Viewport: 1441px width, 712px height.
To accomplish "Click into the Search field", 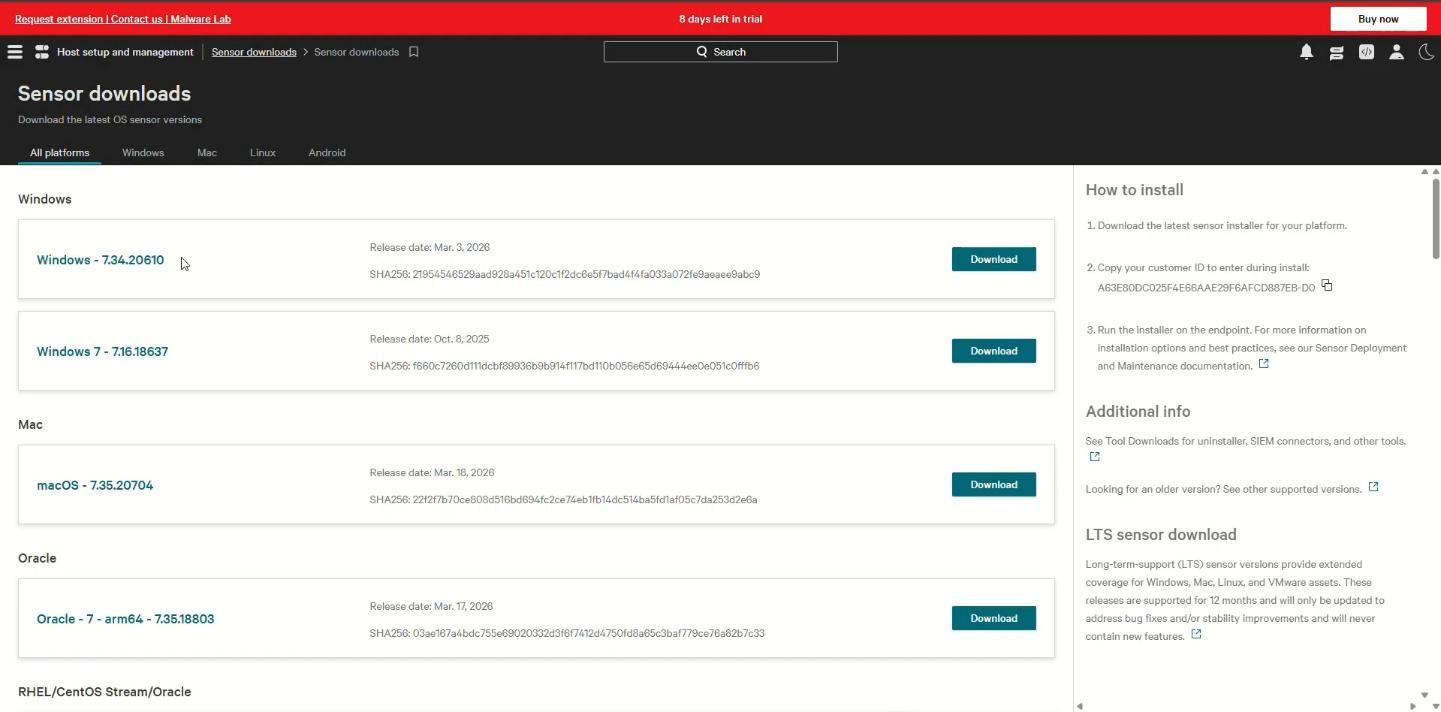I will 720,52.
